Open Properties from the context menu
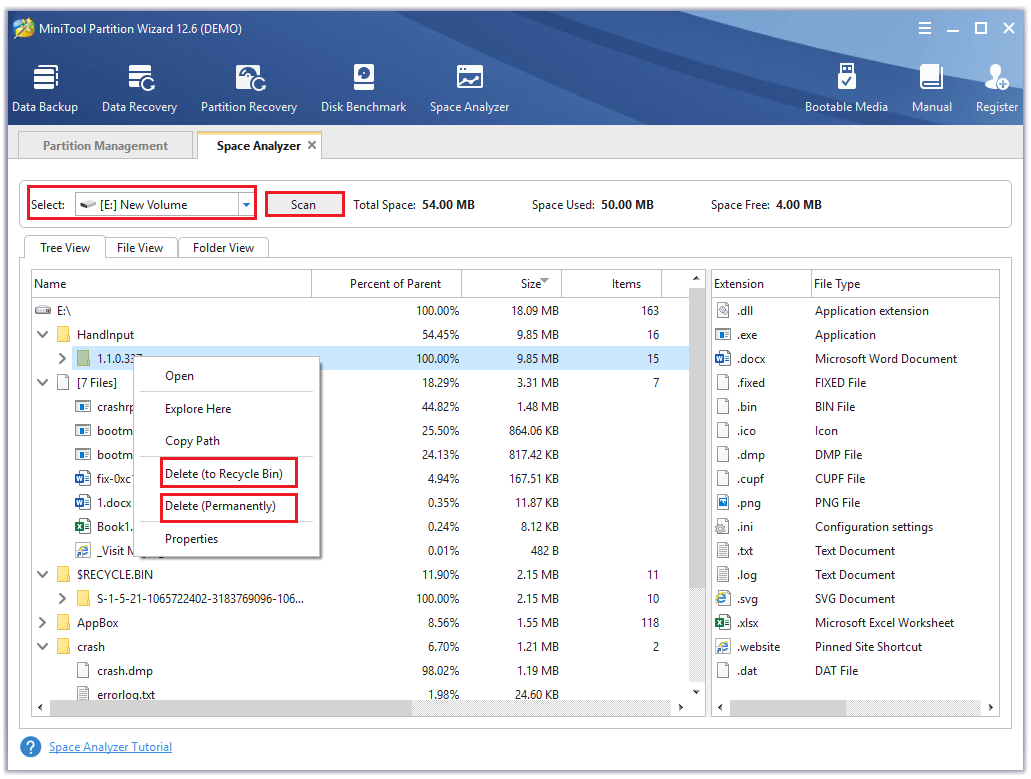Screen dimensions: 1031x779 228,539
